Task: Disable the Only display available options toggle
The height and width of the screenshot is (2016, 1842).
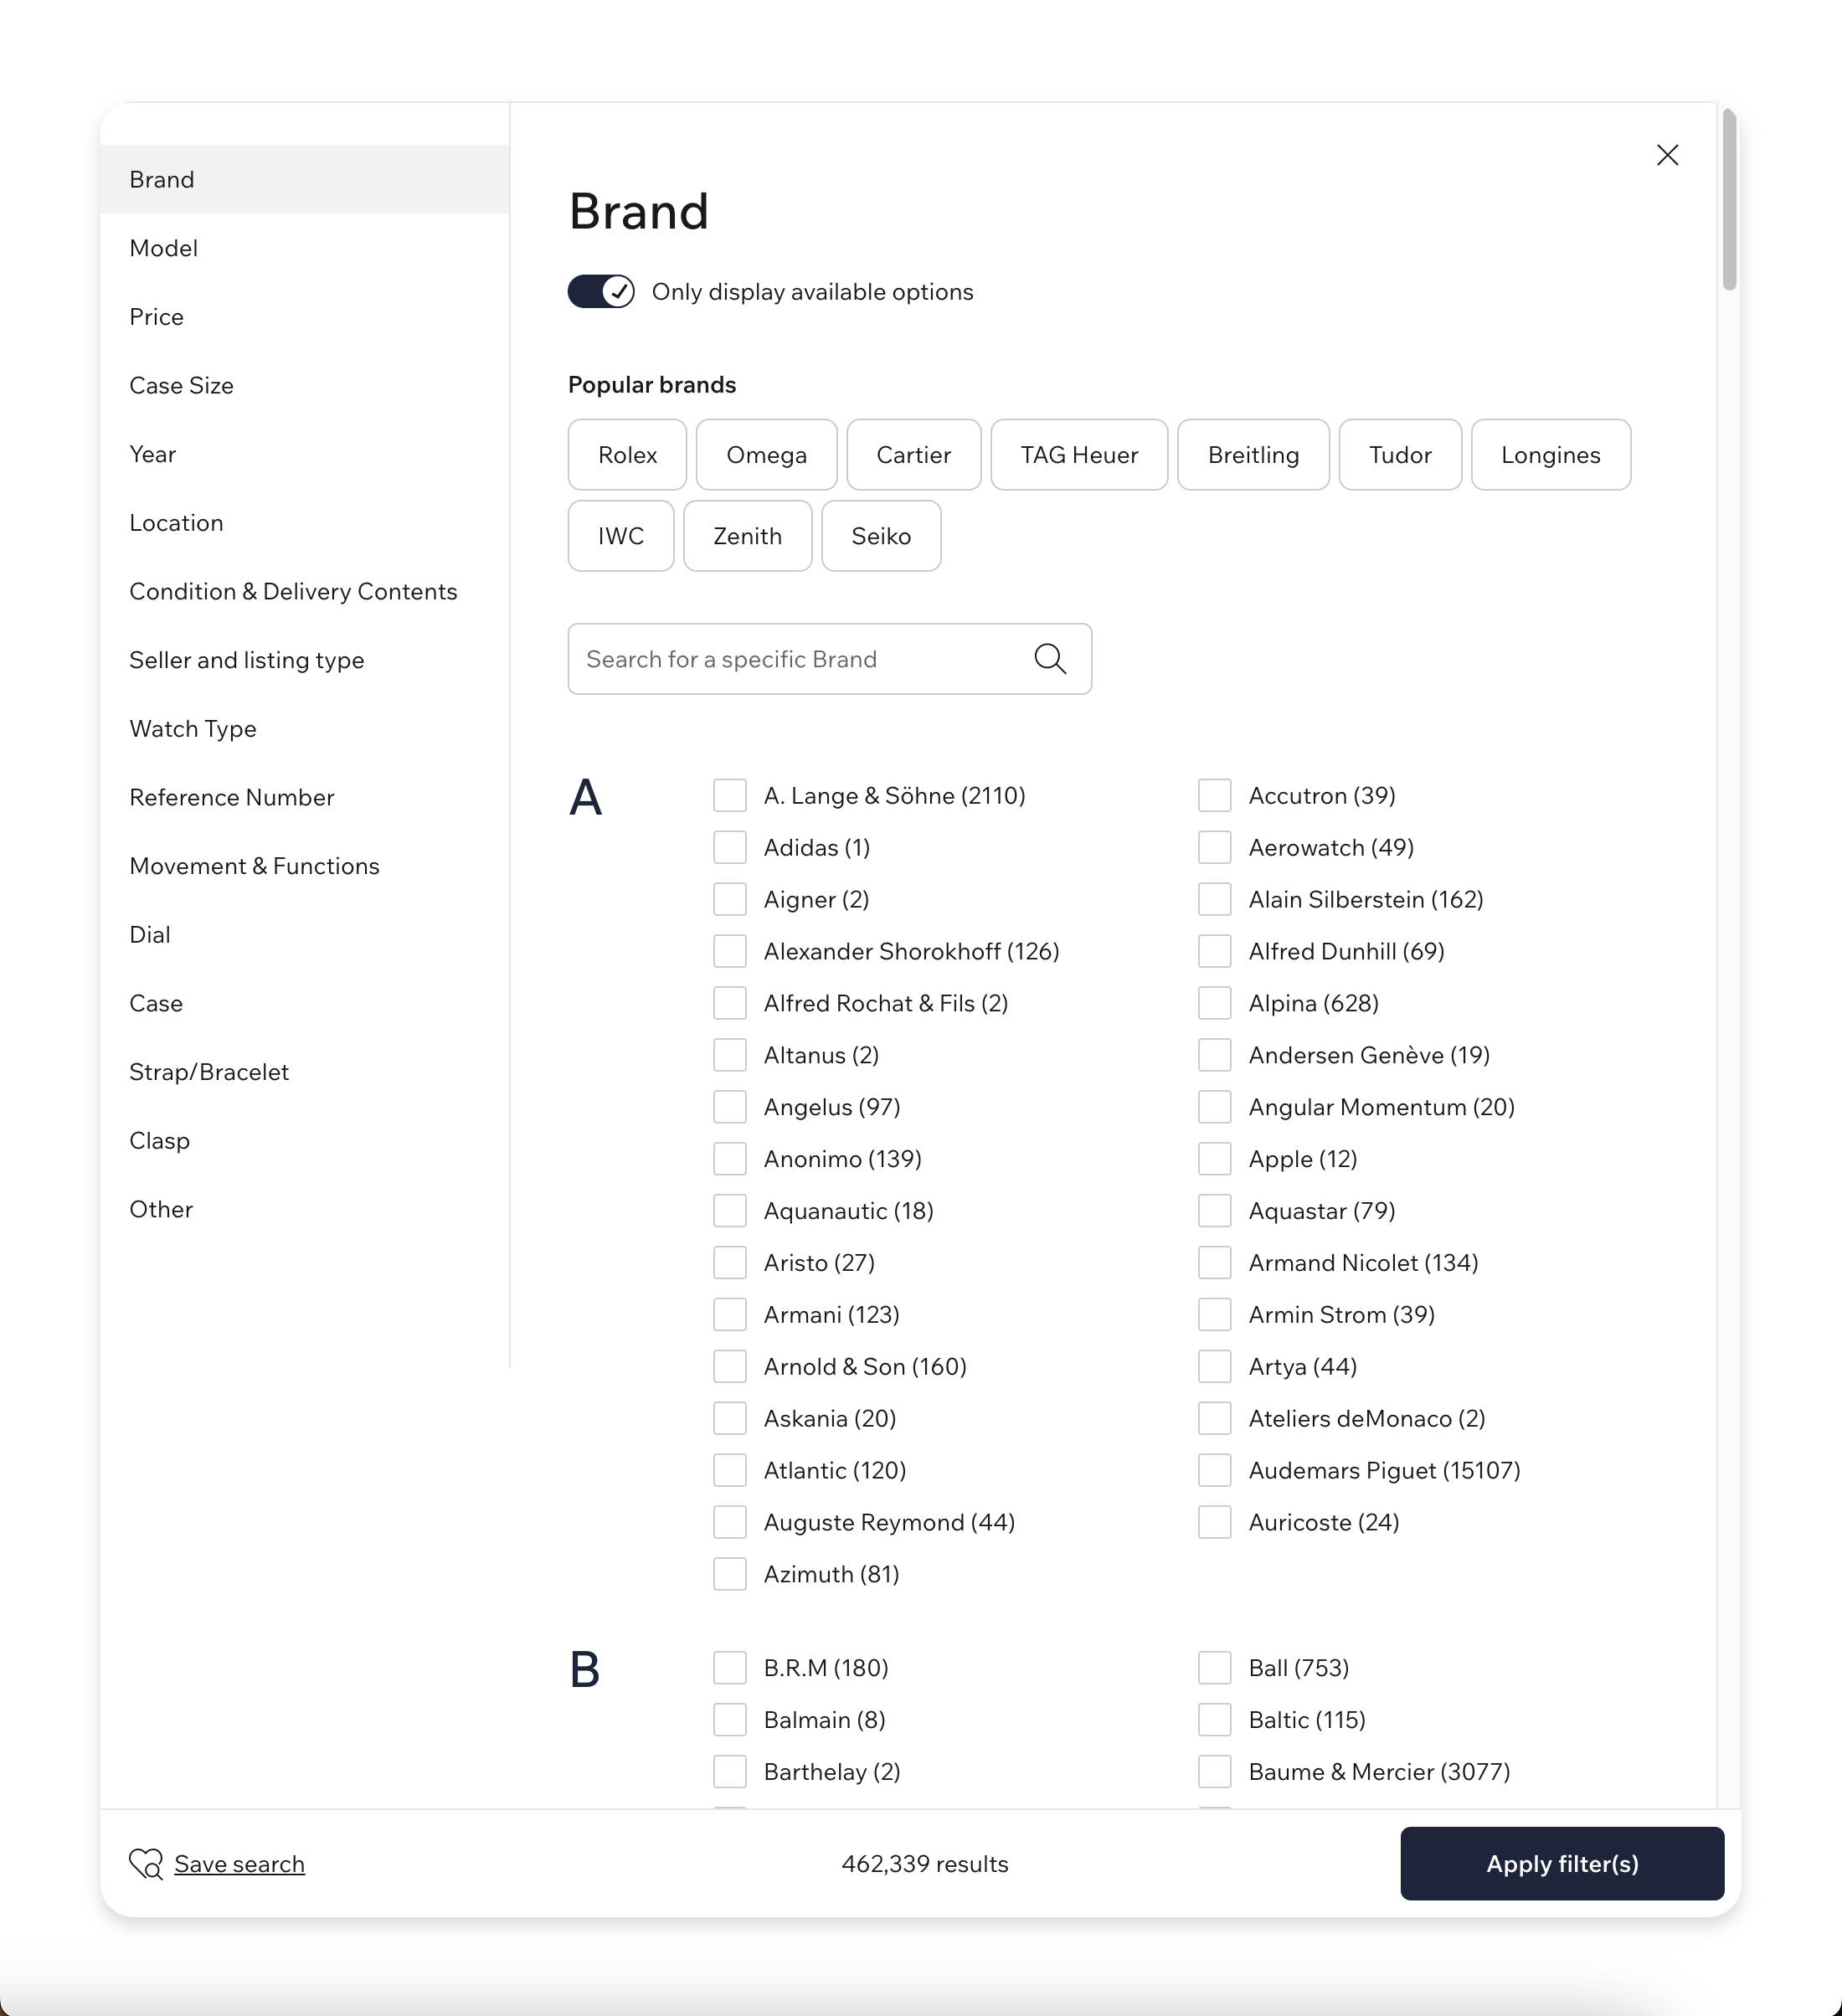Action: pyautogui.click(x=600, y=291)
